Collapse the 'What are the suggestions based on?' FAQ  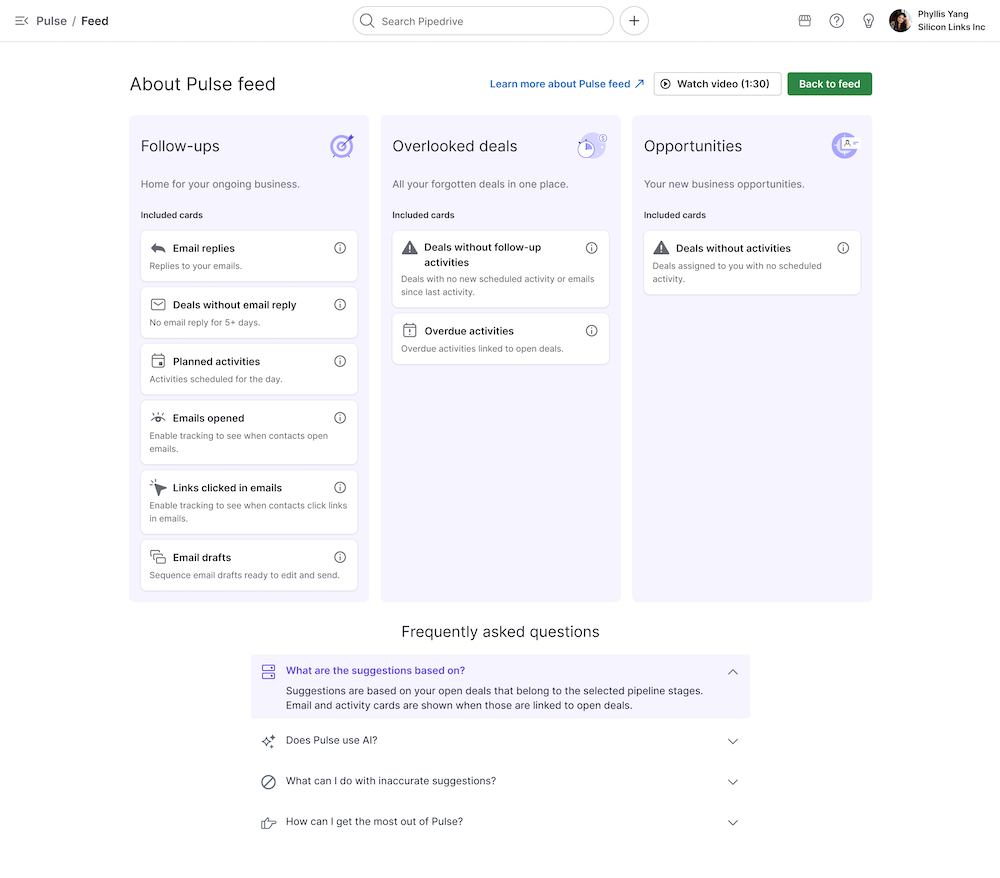732,671
